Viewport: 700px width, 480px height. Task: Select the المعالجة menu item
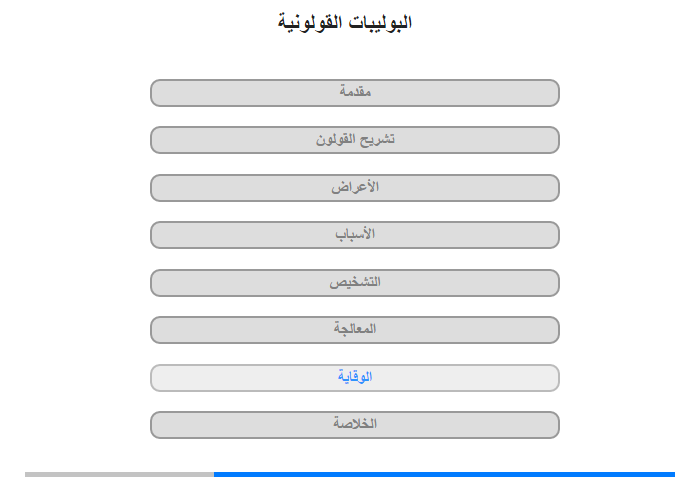[355, 330]
